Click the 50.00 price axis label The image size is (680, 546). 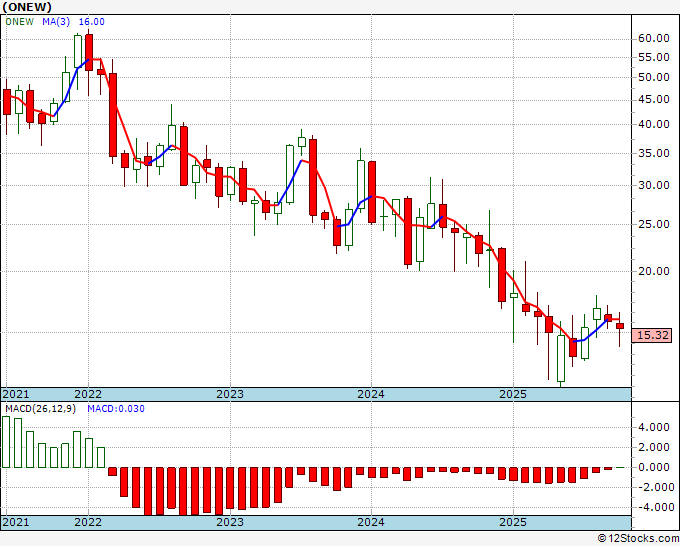[654, 78]
